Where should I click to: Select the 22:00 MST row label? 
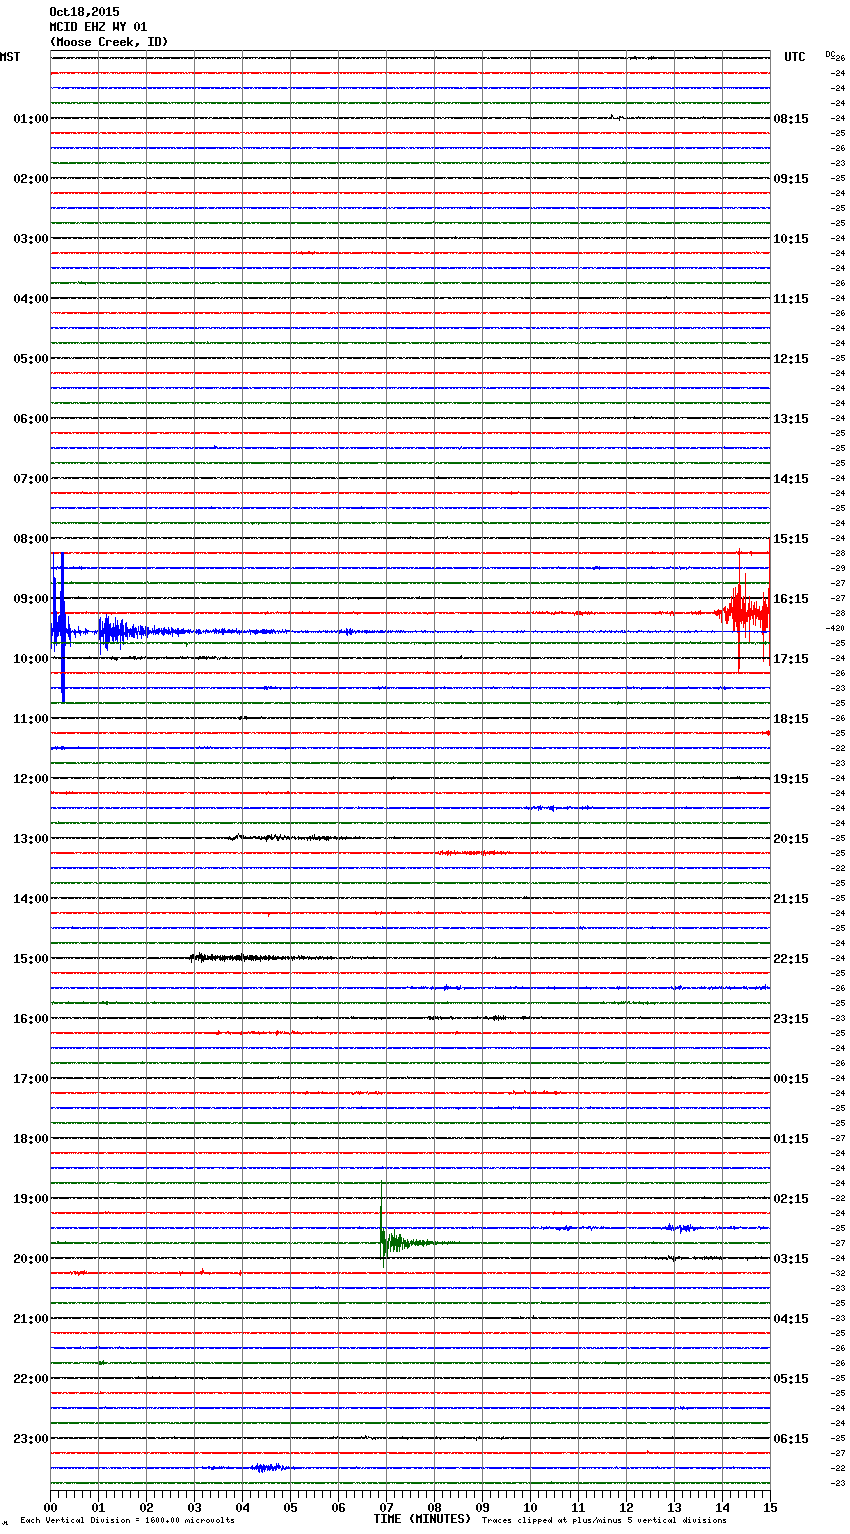(x=30, y=1378)
